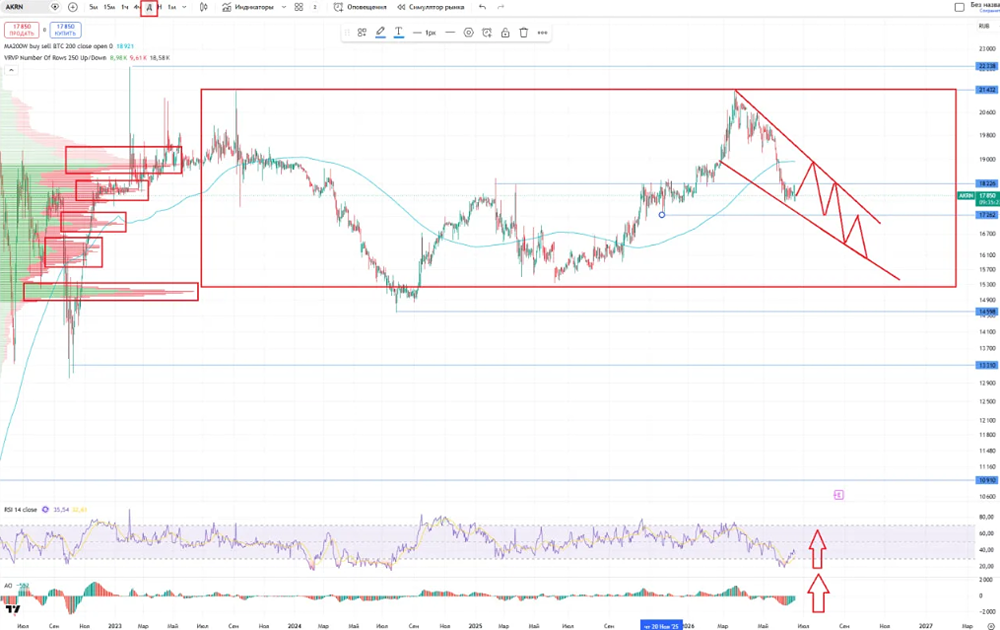Select the 1м monthly timeframe
Screen dimensions: 1000x630
pyautogui.click(x=172, y=7)
